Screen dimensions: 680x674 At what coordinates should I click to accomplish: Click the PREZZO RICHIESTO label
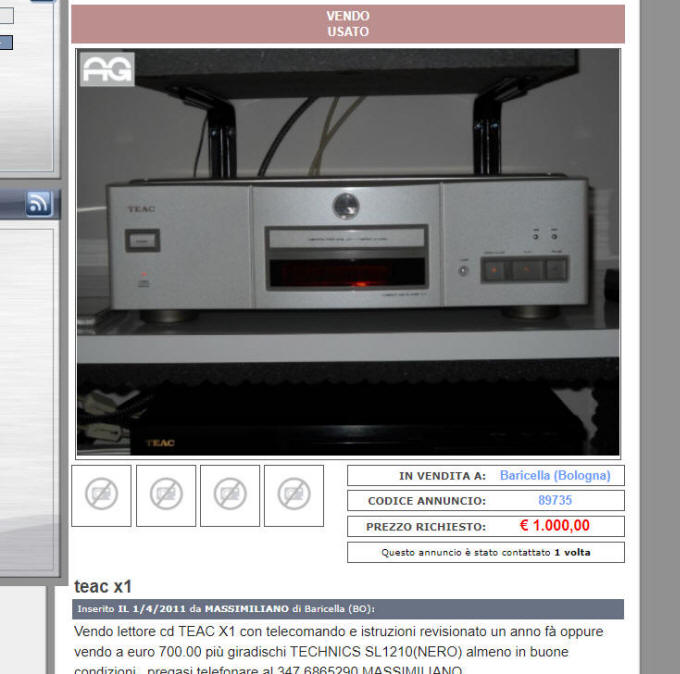[427, 527]
